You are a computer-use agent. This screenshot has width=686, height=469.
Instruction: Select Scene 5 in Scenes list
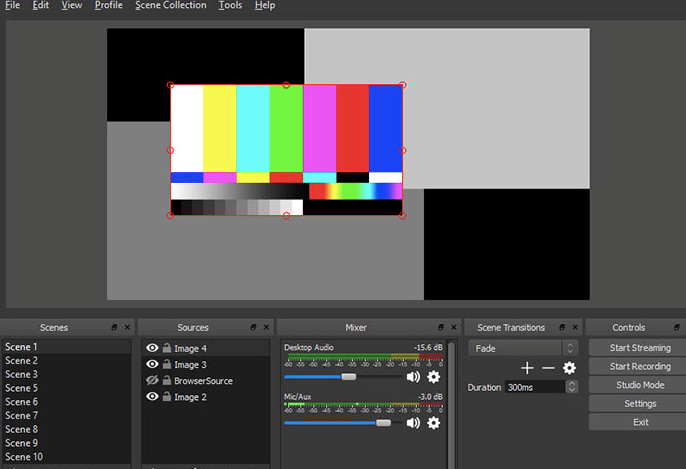point(22,388)
